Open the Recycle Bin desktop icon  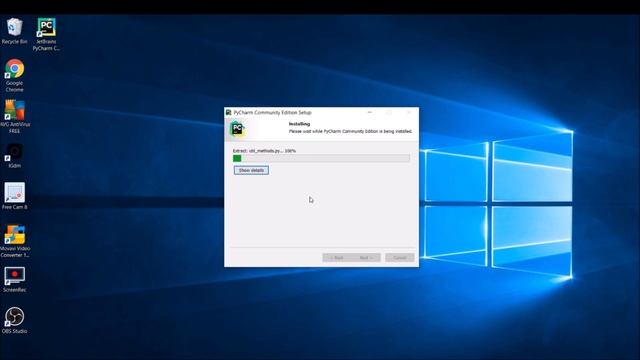click(x=14, y=31)
